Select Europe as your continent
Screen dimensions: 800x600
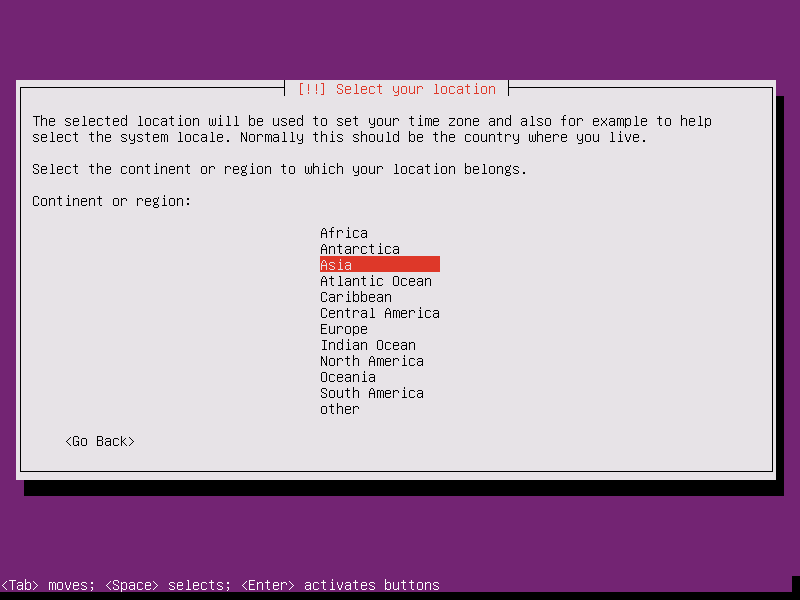tap(343, 329)
